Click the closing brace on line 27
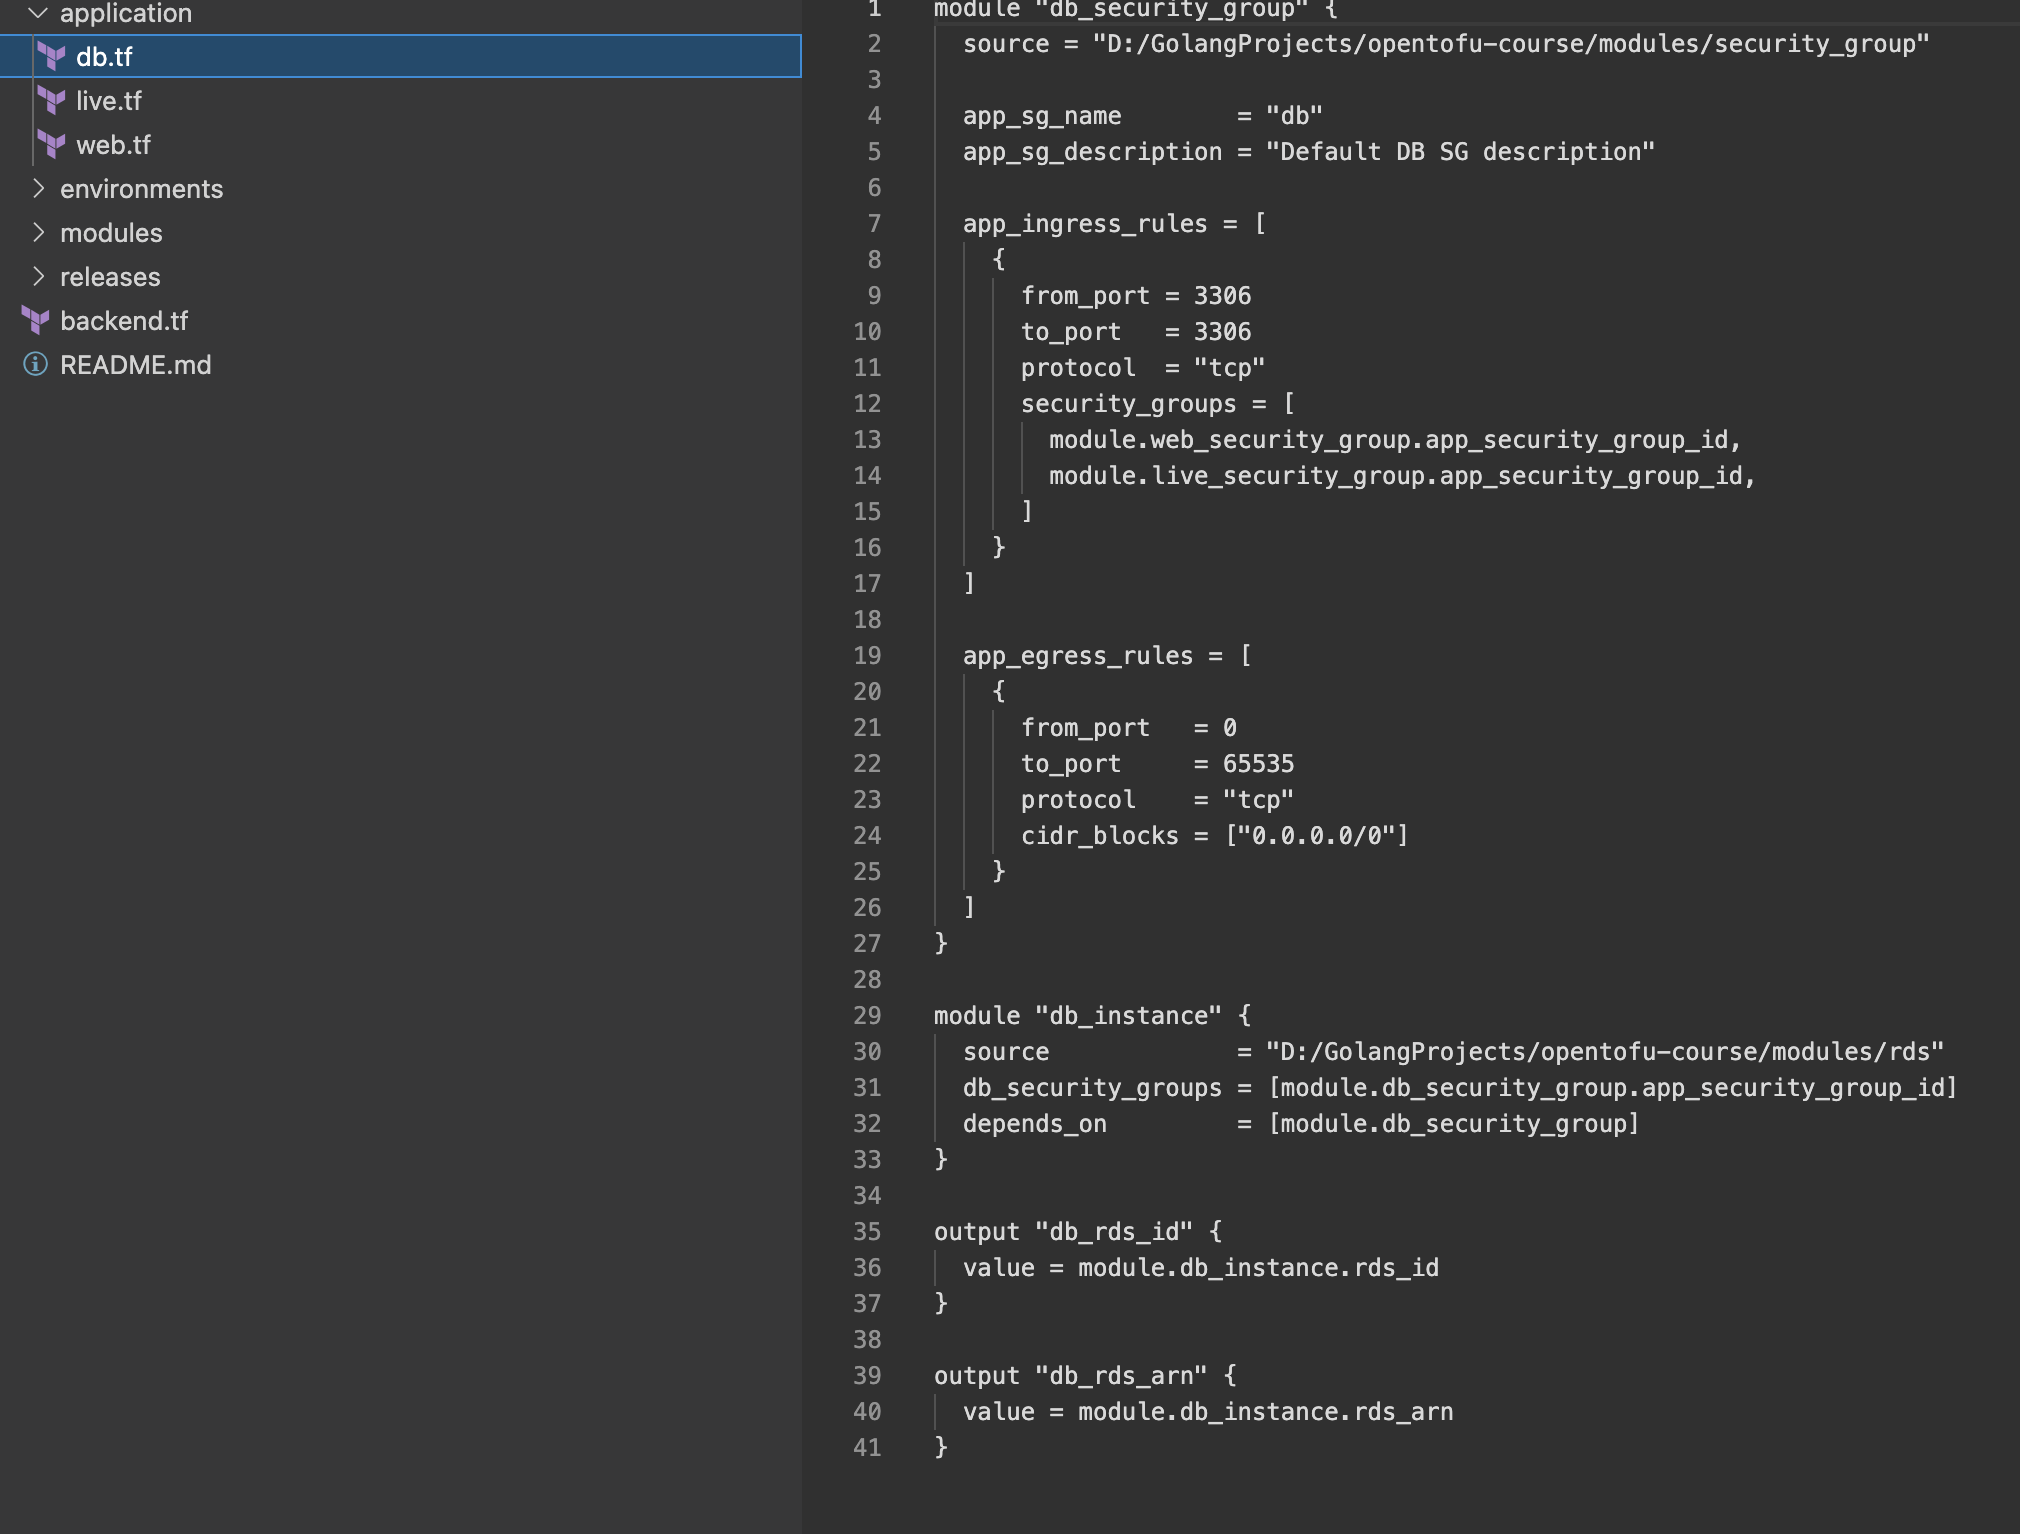This screenshot has width=2020, height=1534. coord(941,944)
